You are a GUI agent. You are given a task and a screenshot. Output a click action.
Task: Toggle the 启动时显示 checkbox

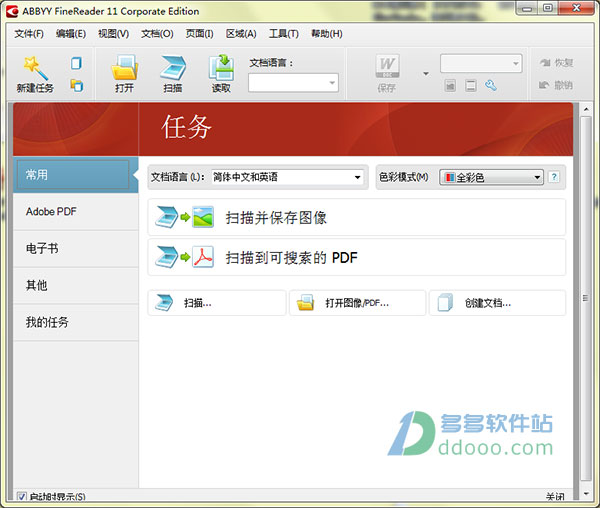click(x=21, y=497)
